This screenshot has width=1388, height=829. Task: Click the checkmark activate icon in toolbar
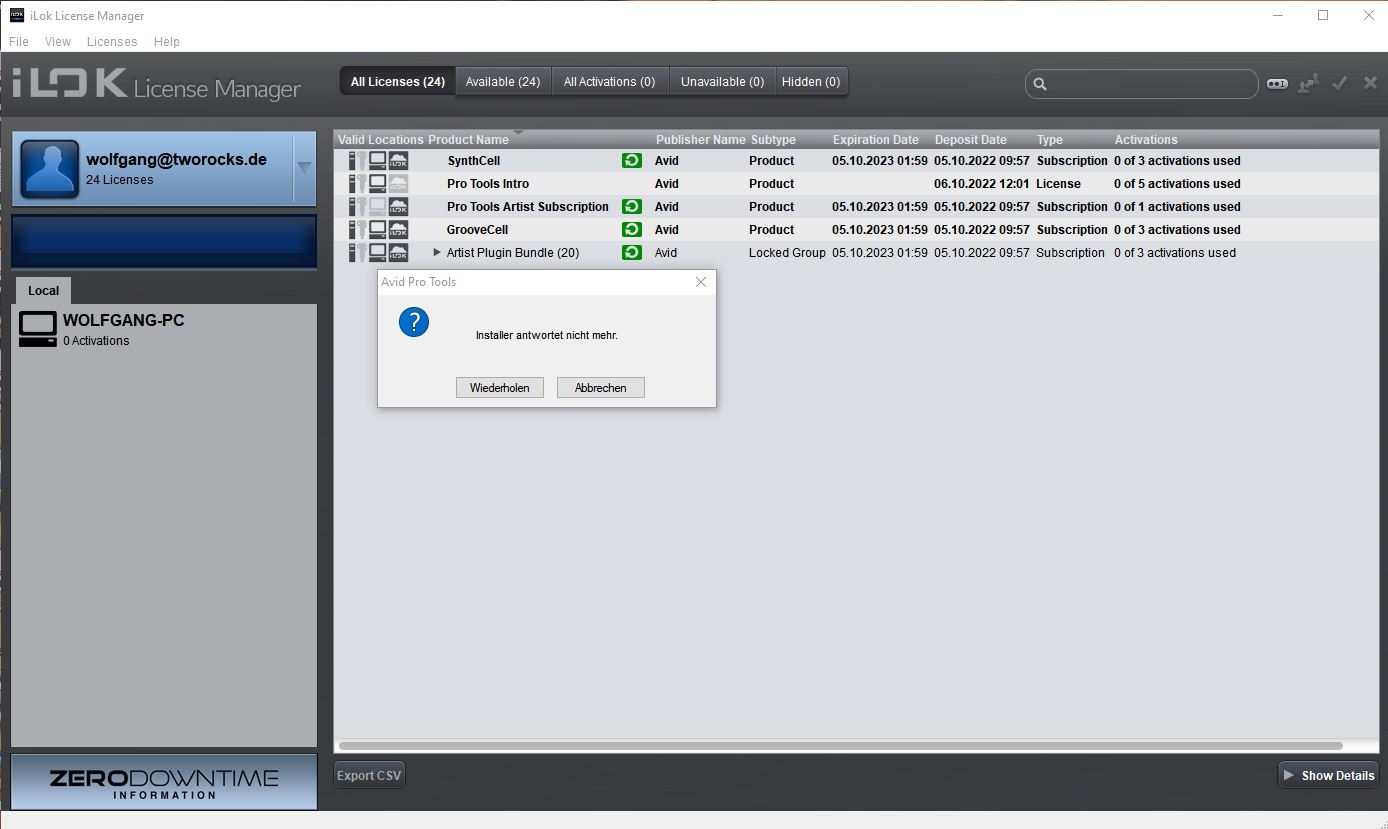(x=1340, y=83)
